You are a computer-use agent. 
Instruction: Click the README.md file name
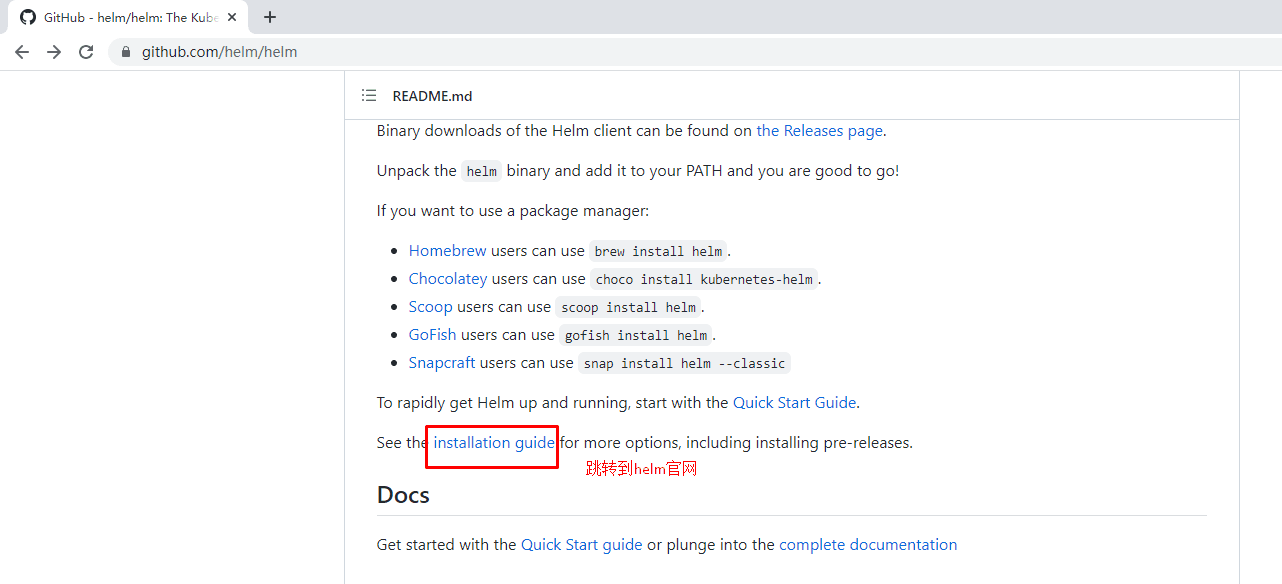pos(432,96)
